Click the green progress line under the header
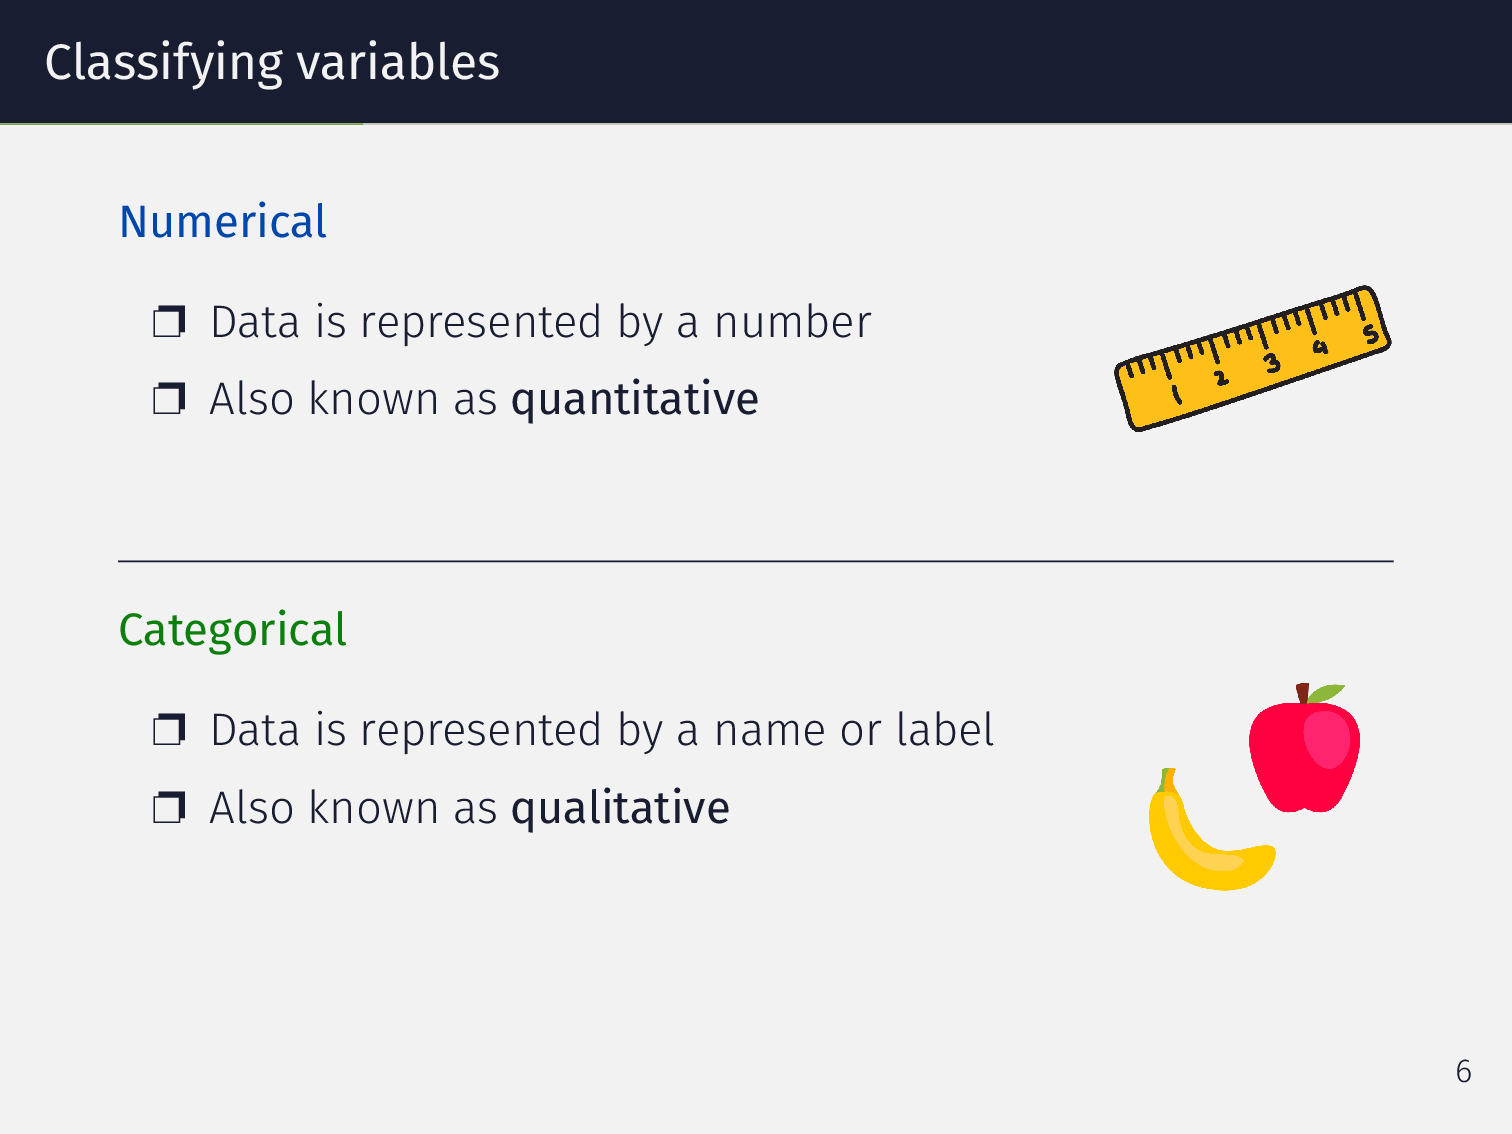Screen dimensions: 1512x1134 (x=181, y=124)
